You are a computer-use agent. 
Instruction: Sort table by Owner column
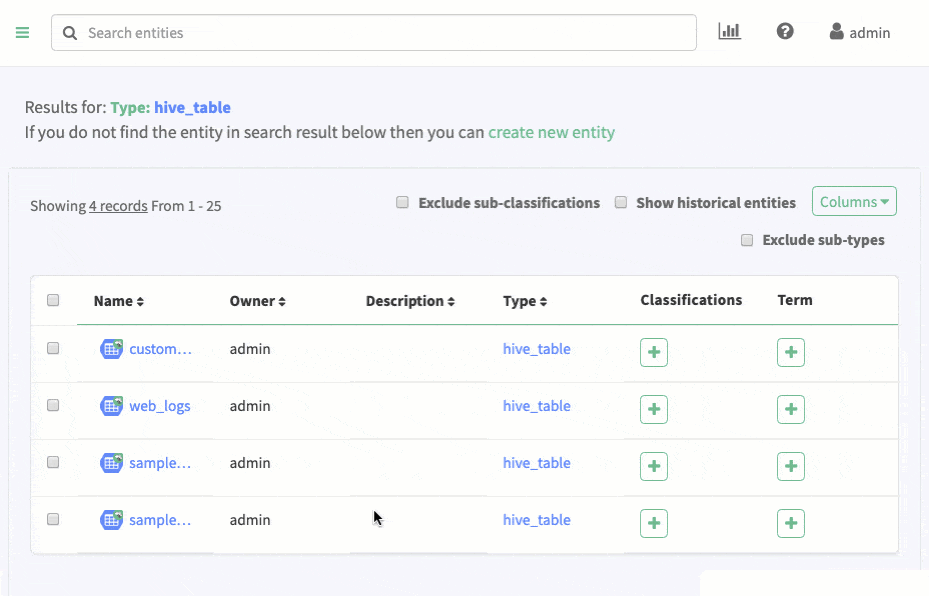(x=257, y=301)
